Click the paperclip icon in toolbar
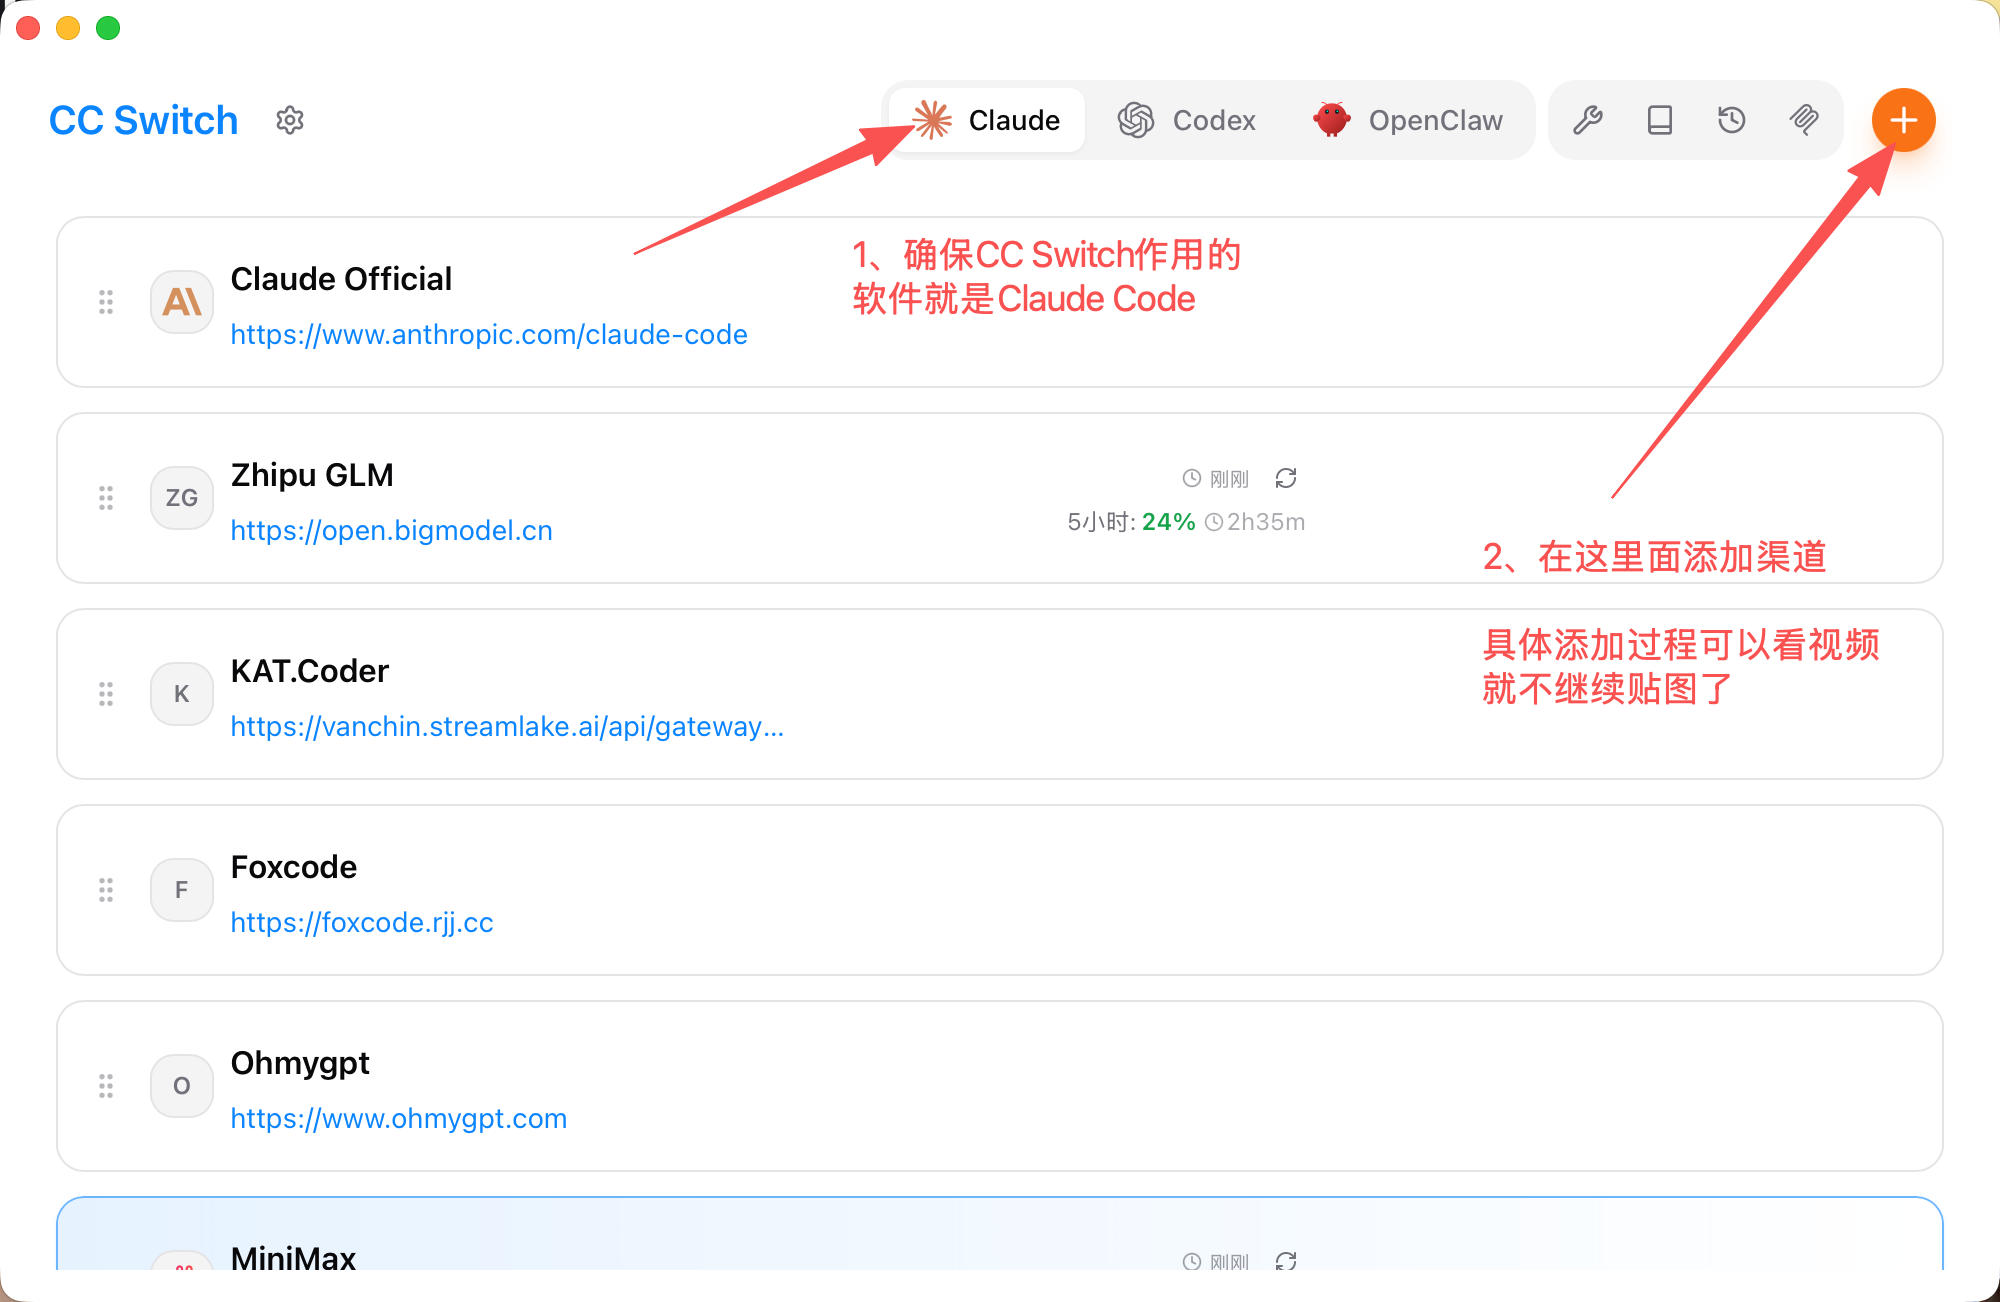 [x=1804, y=120]
